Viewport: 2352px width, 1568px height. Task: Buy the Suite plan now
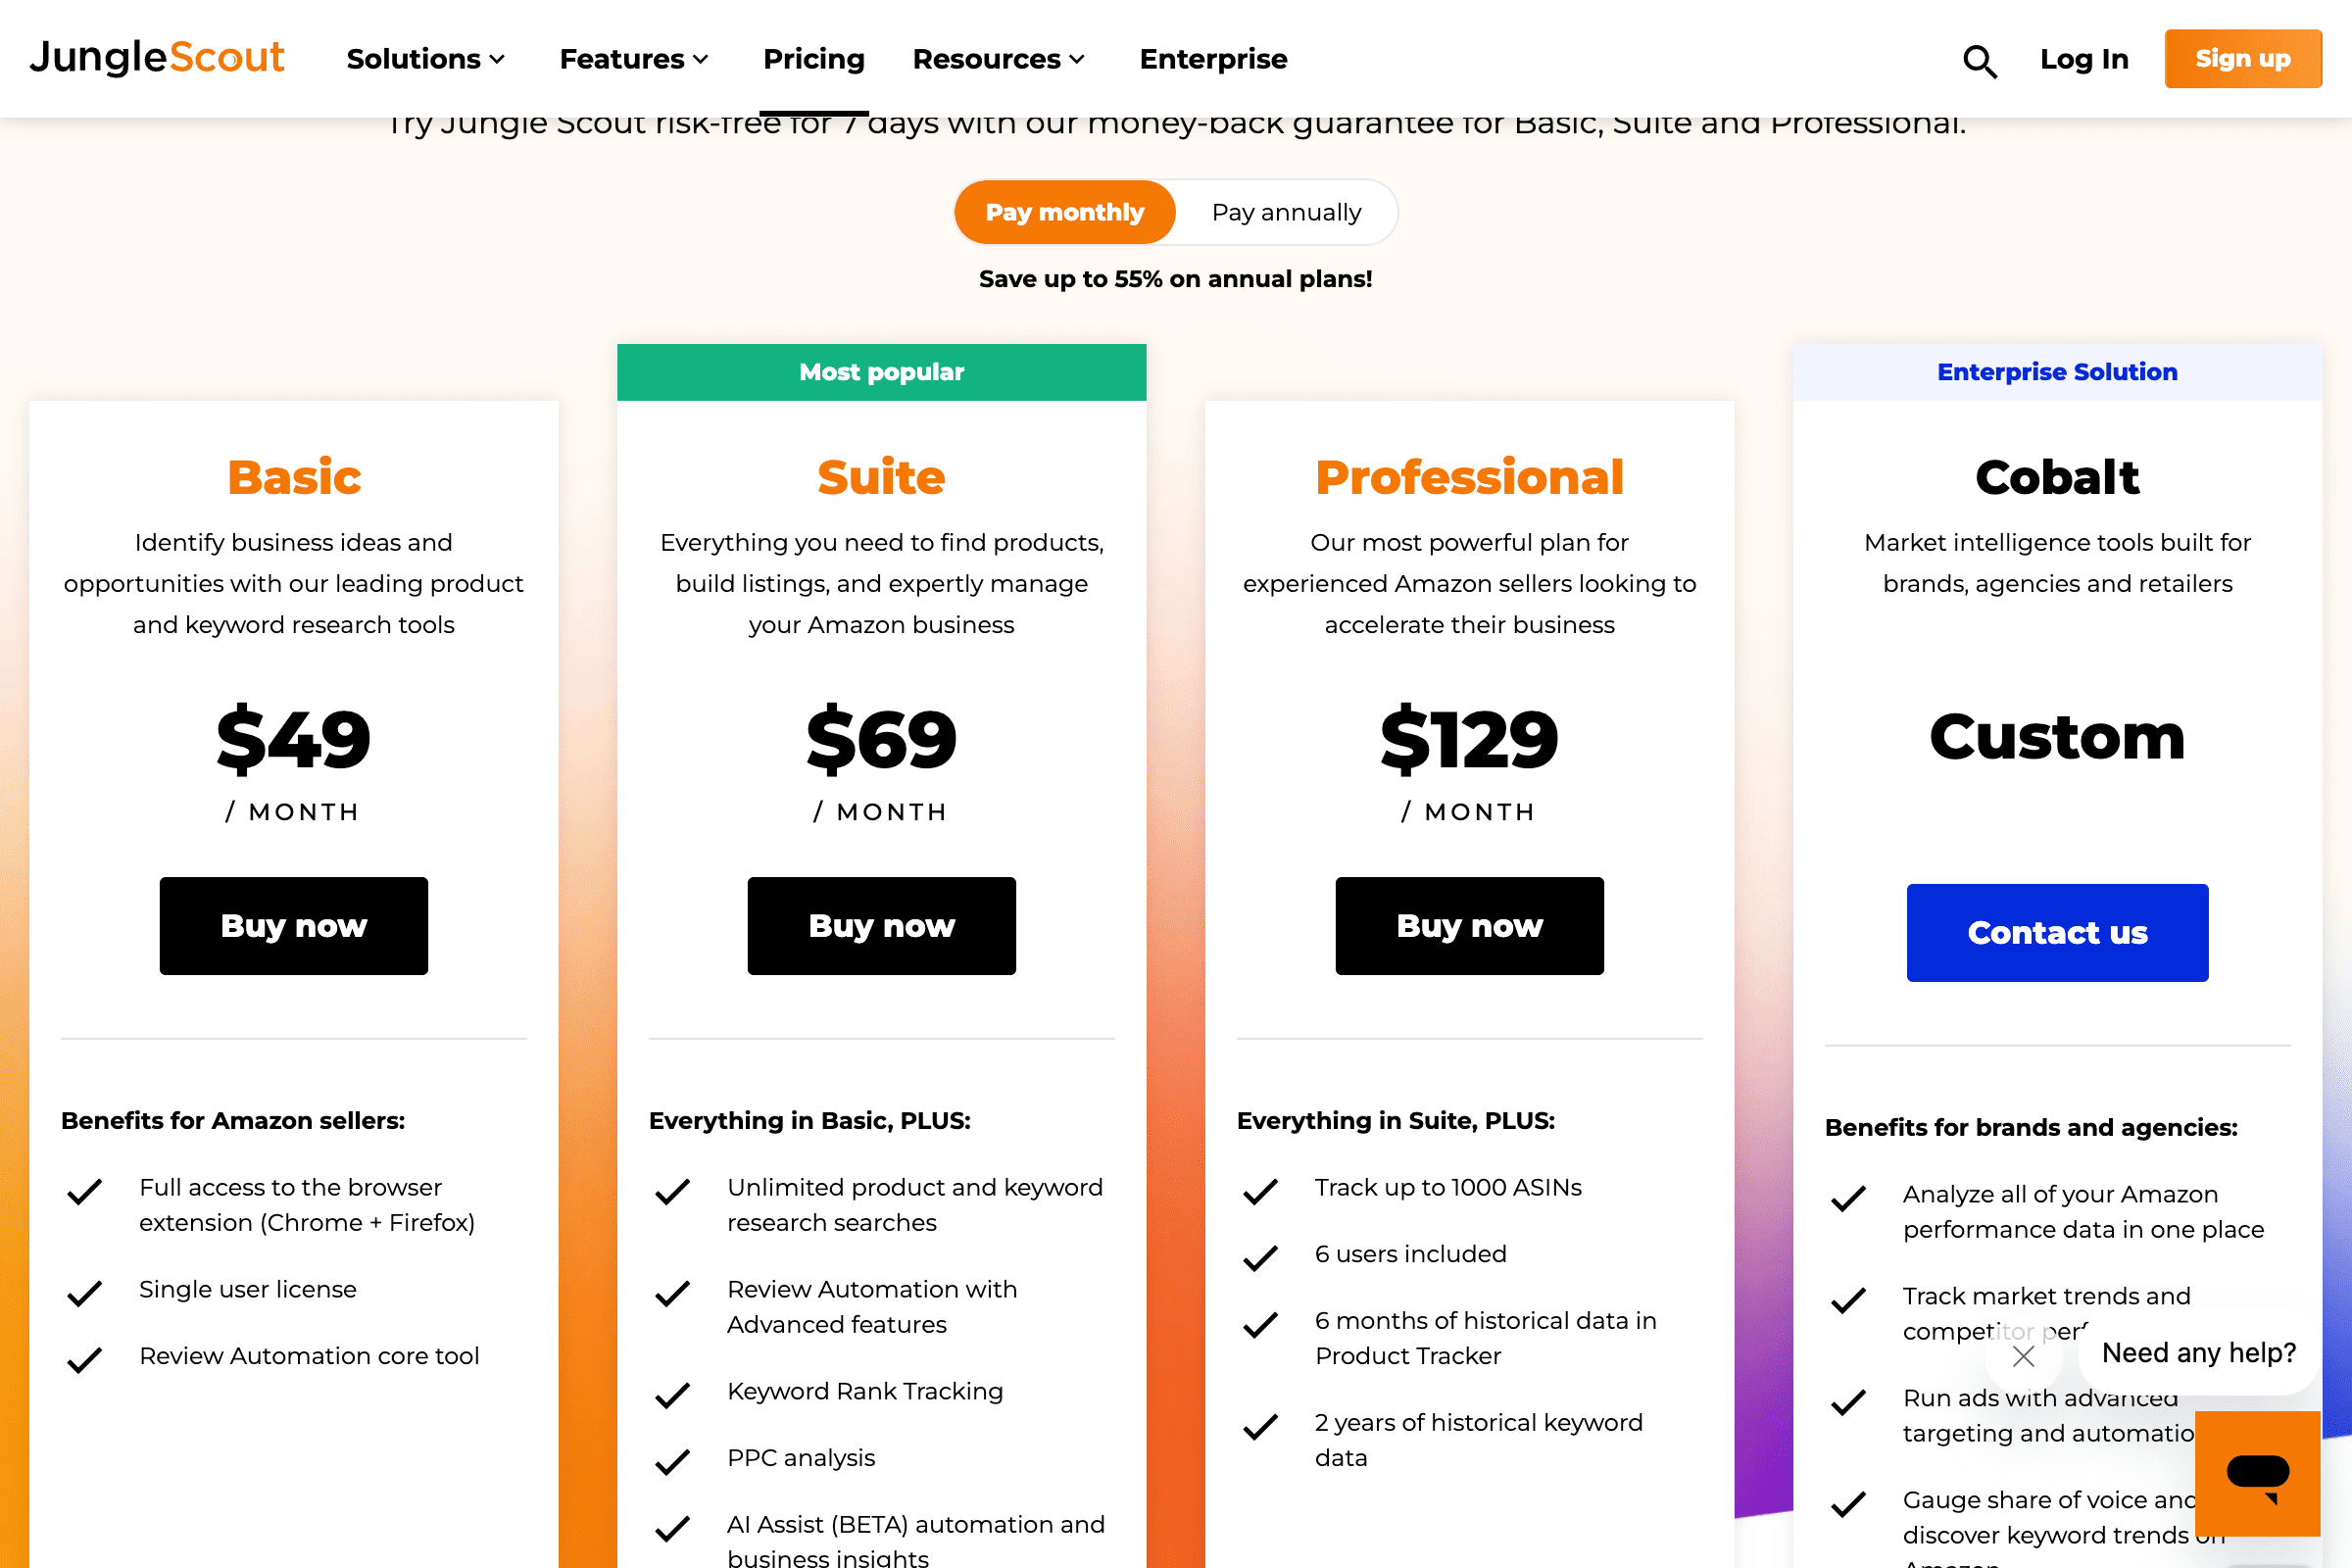[881, 925]
